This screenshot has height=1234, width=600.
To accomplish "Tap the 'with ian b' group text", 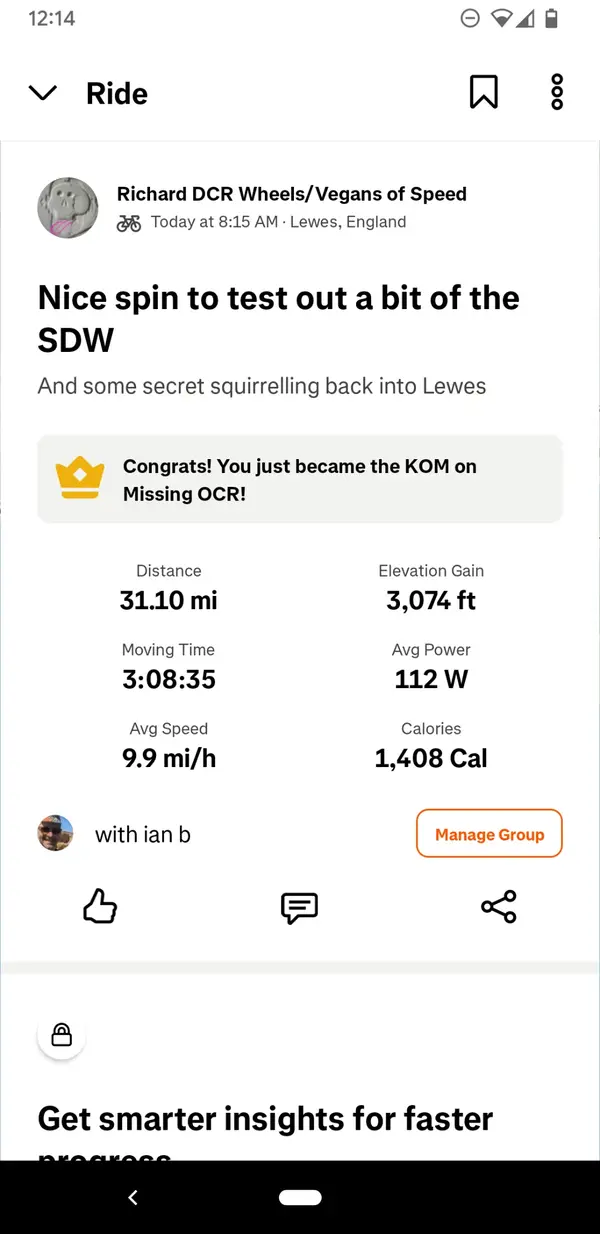I will pos(143,834).
